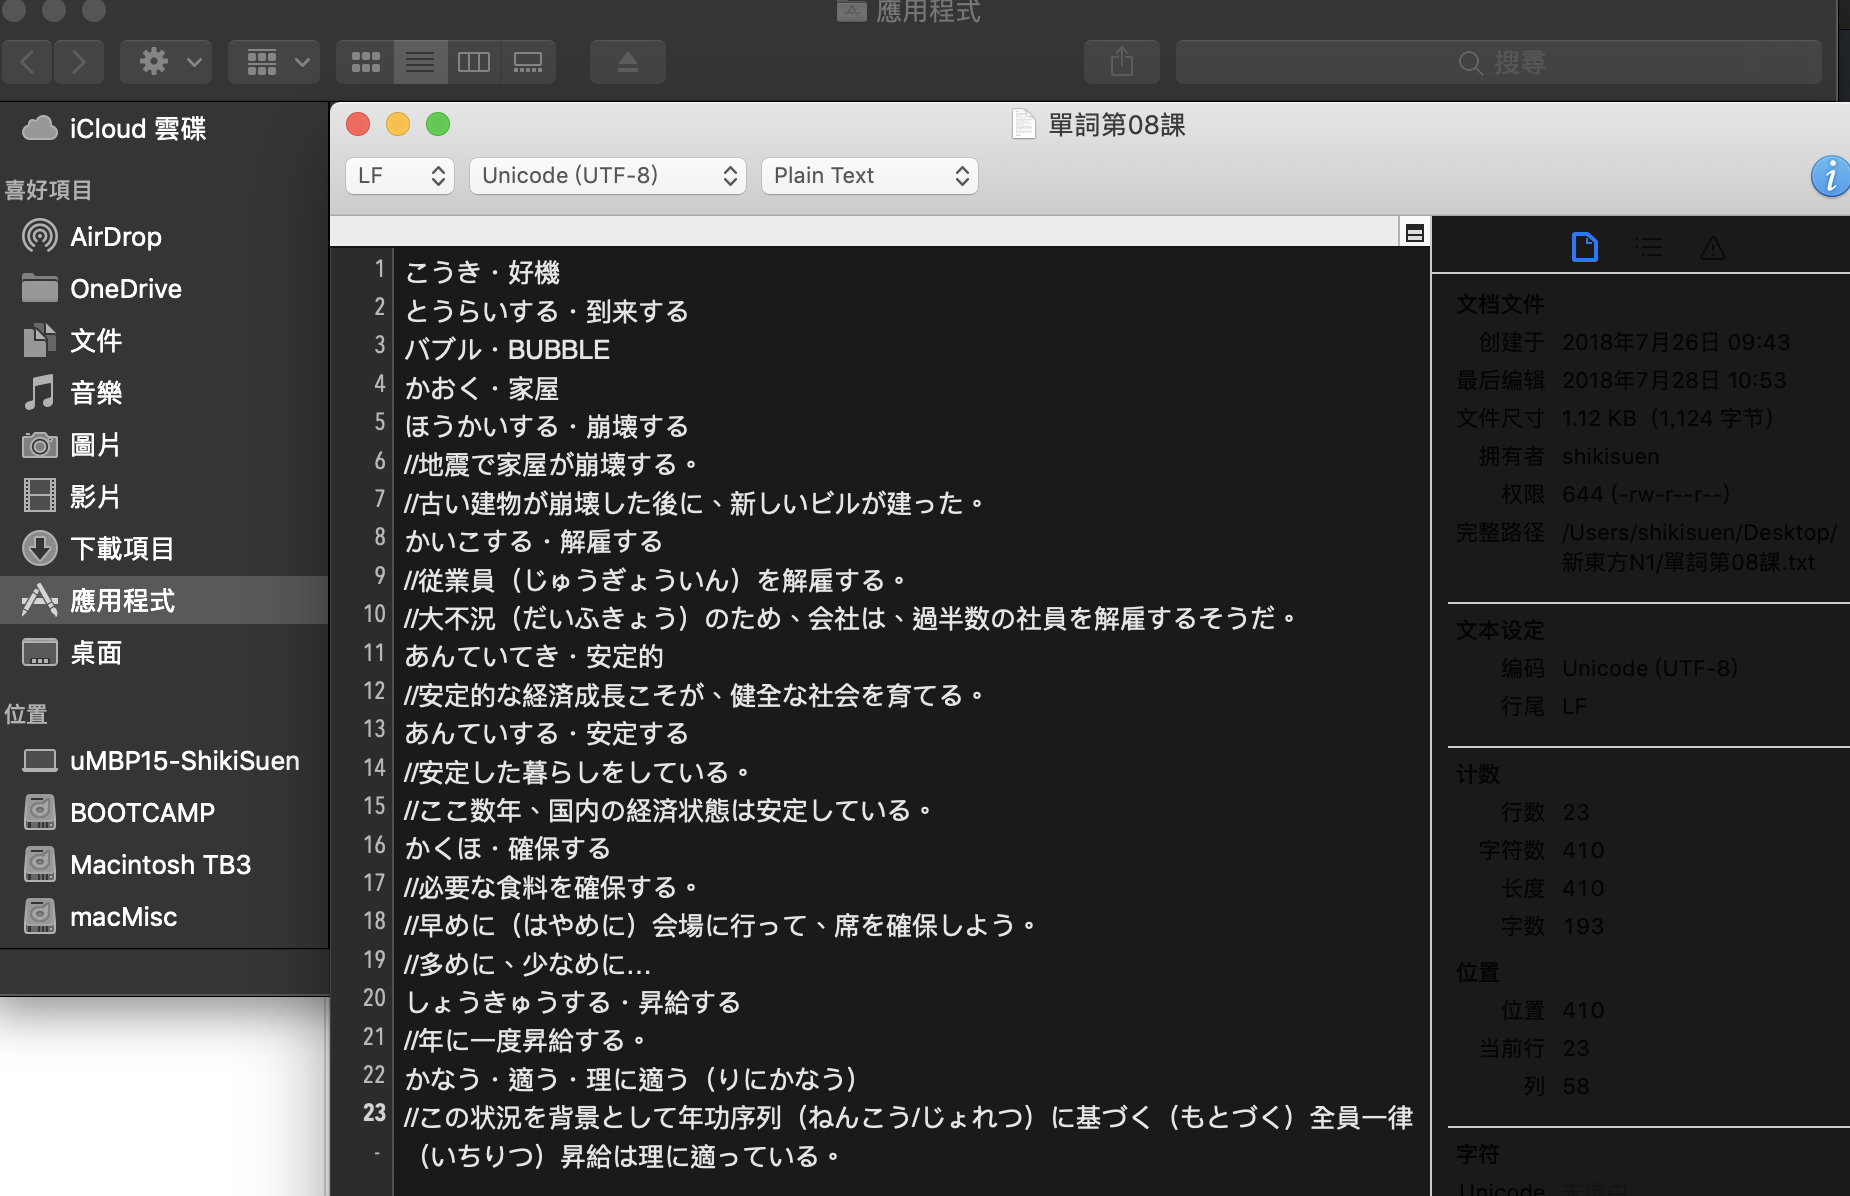Click the file path ending 單詞第08課.txt
1850x1196 pixels.
click(1699, 547)
